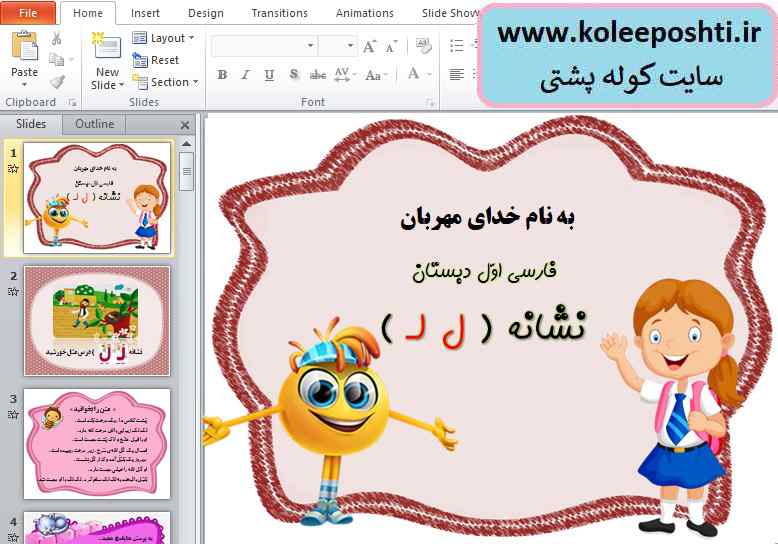Screen dimensions: 778x544
Task: Open the Slide Show tab
Action: click(451, 13)
